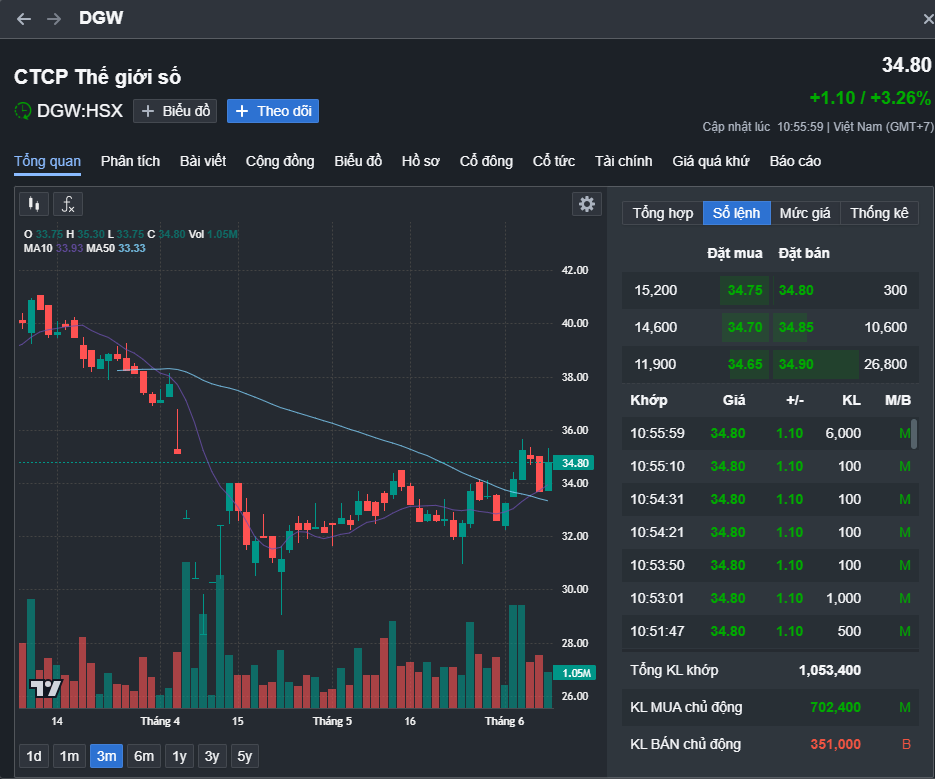Click the MA50 indicator legend
Image resolution: width=935 pixels, height=779 pixels.
click(x=116, y=248)
